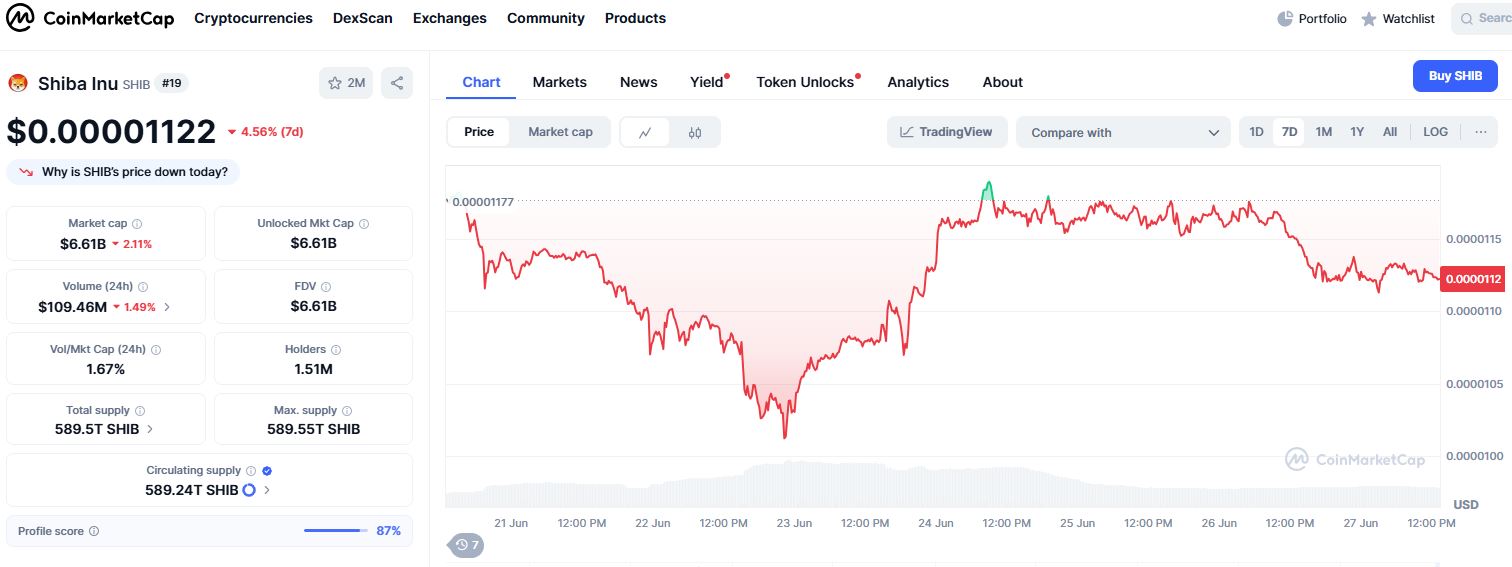Switch to the Analytics tab
The width and height of the screenshot is (1512, 567).
(x=918, y=82)
